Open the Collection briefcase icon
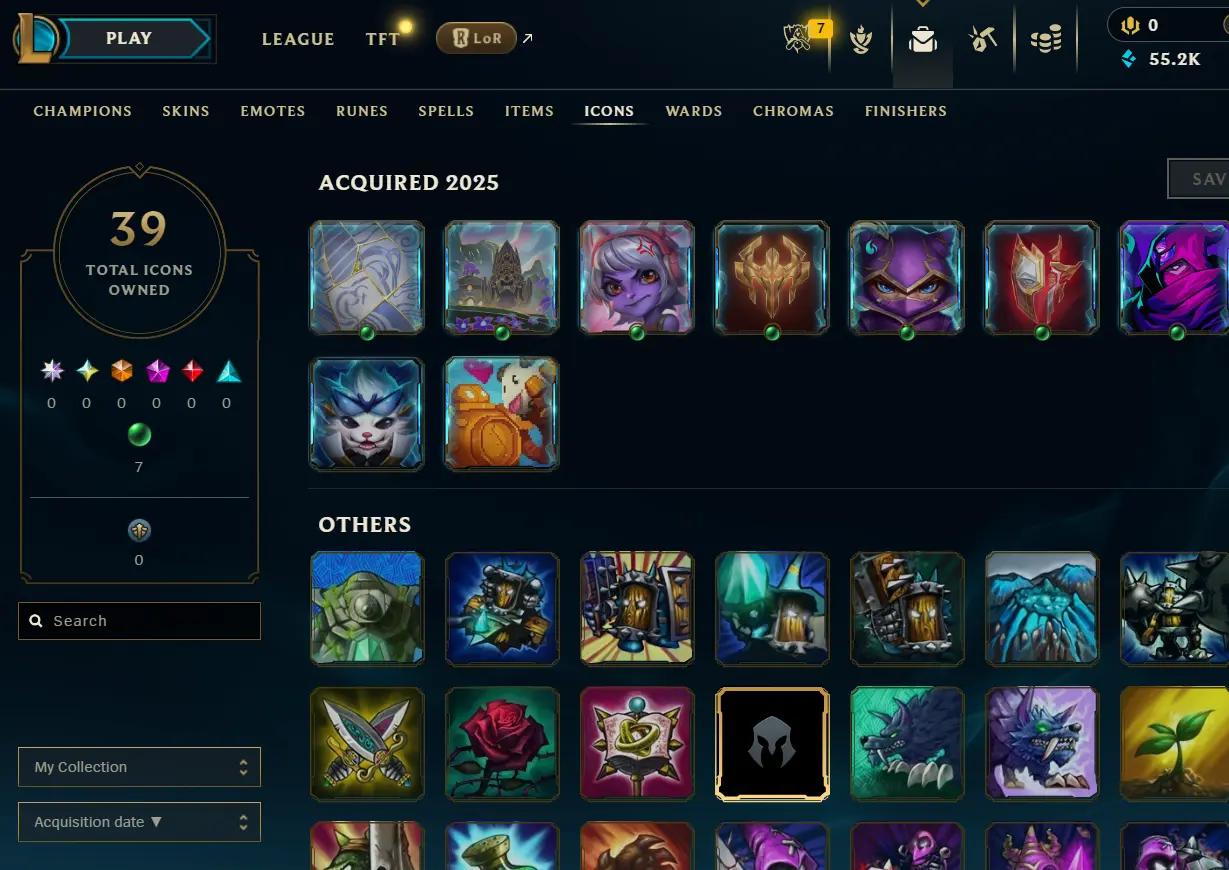 (922, 40)
